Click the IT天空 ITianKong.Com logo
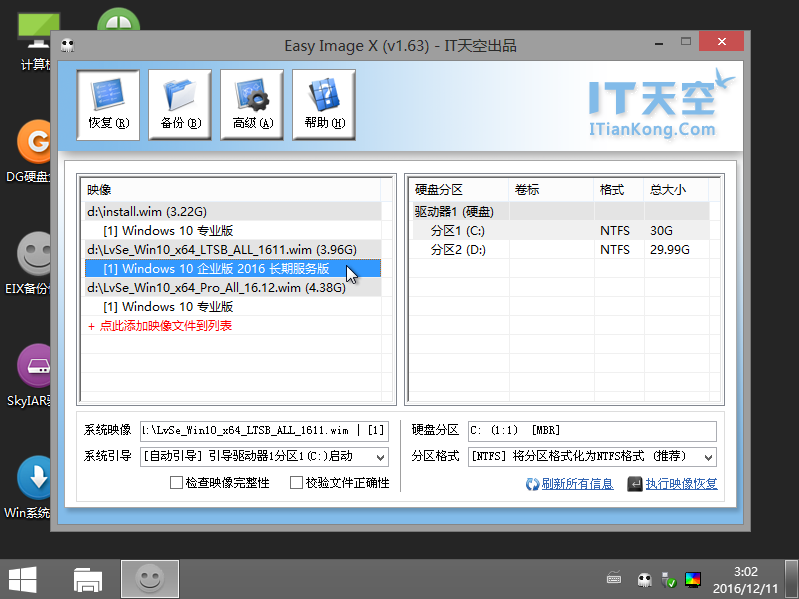 tap(661, 106)
